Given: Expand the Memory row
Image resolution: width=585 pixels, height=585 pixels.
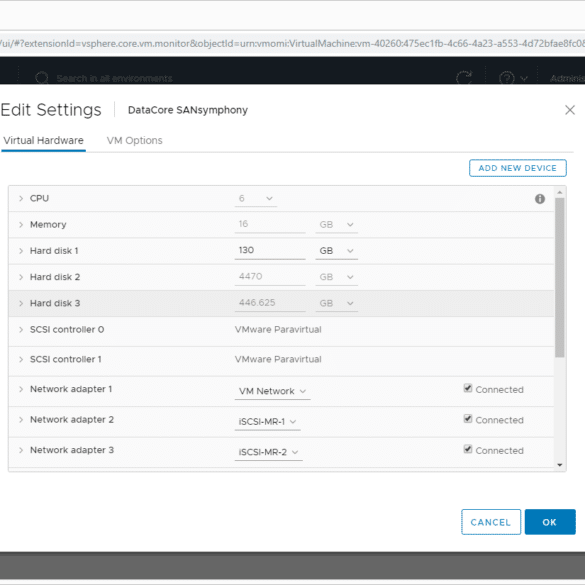Looking at the screenshot, I should pyautogui.click(x=21, y=225).
